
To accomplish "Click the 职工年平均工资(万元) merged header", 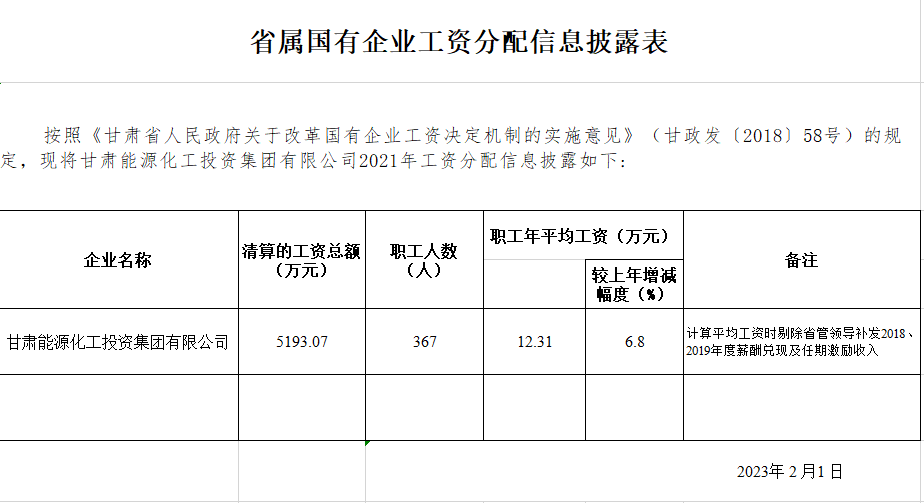I will click(x=583, y=236).
